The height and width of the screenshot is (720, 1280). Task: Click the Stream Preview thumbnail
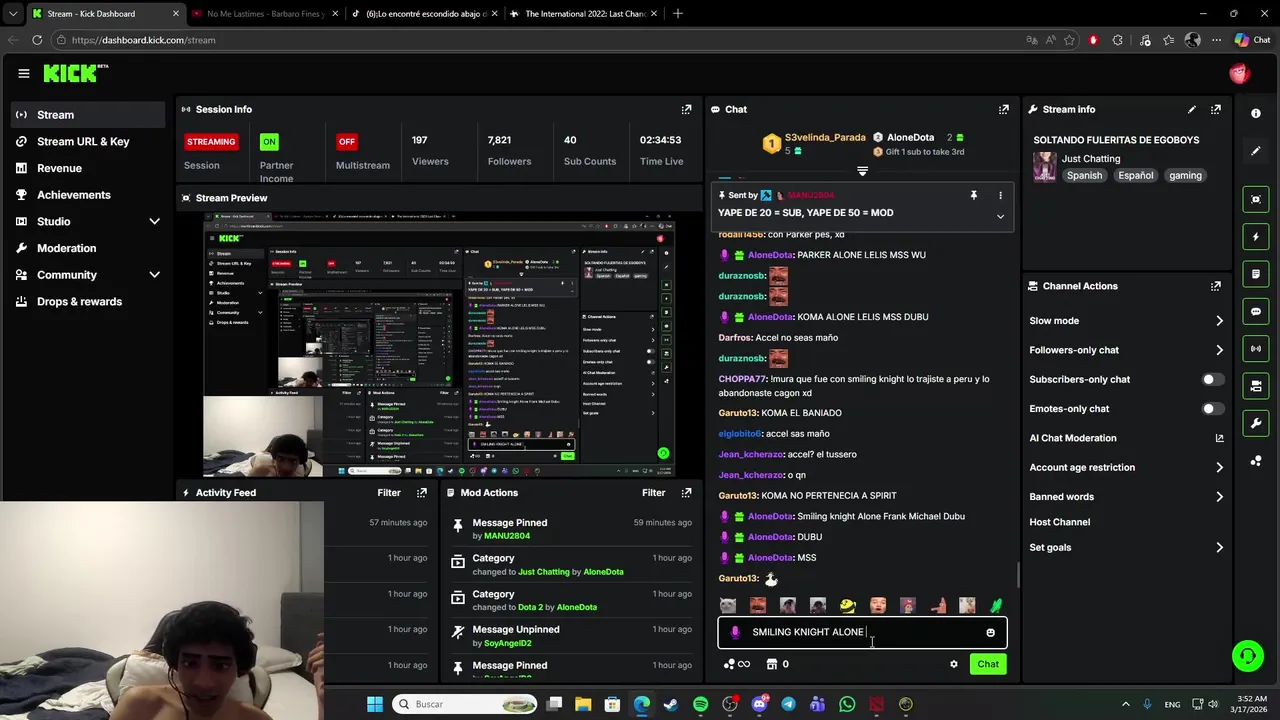(x=439, y=344)
